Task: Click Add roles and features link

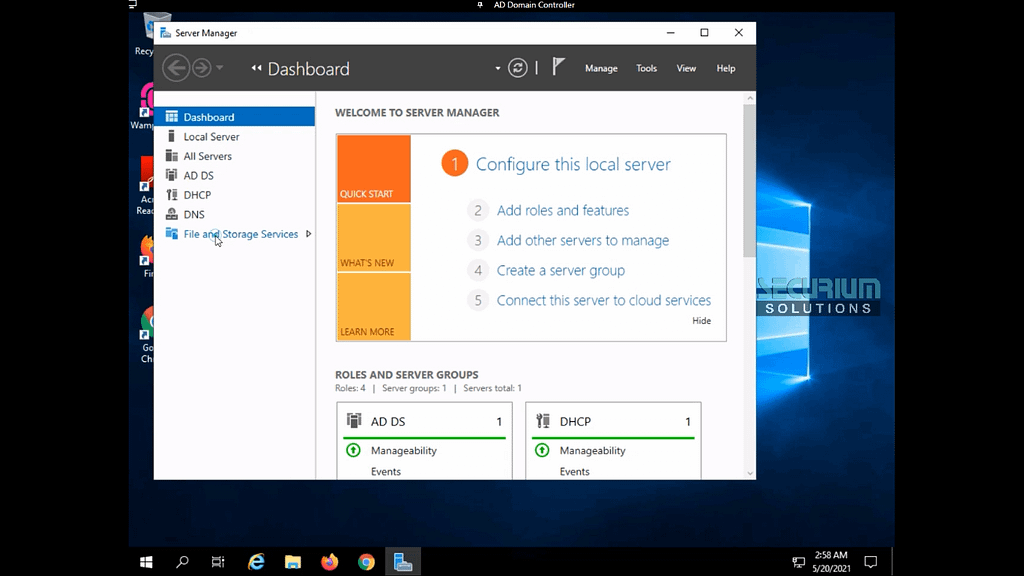Action: pyautogui.click(x=562, y=210)
